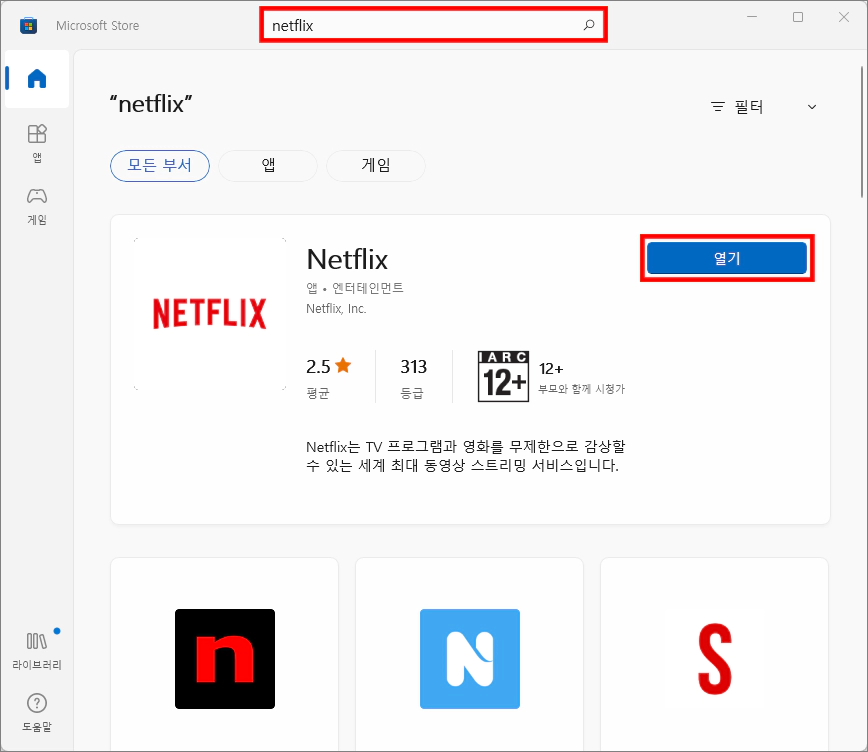Select the 앱 filter tab

(268, 166)
